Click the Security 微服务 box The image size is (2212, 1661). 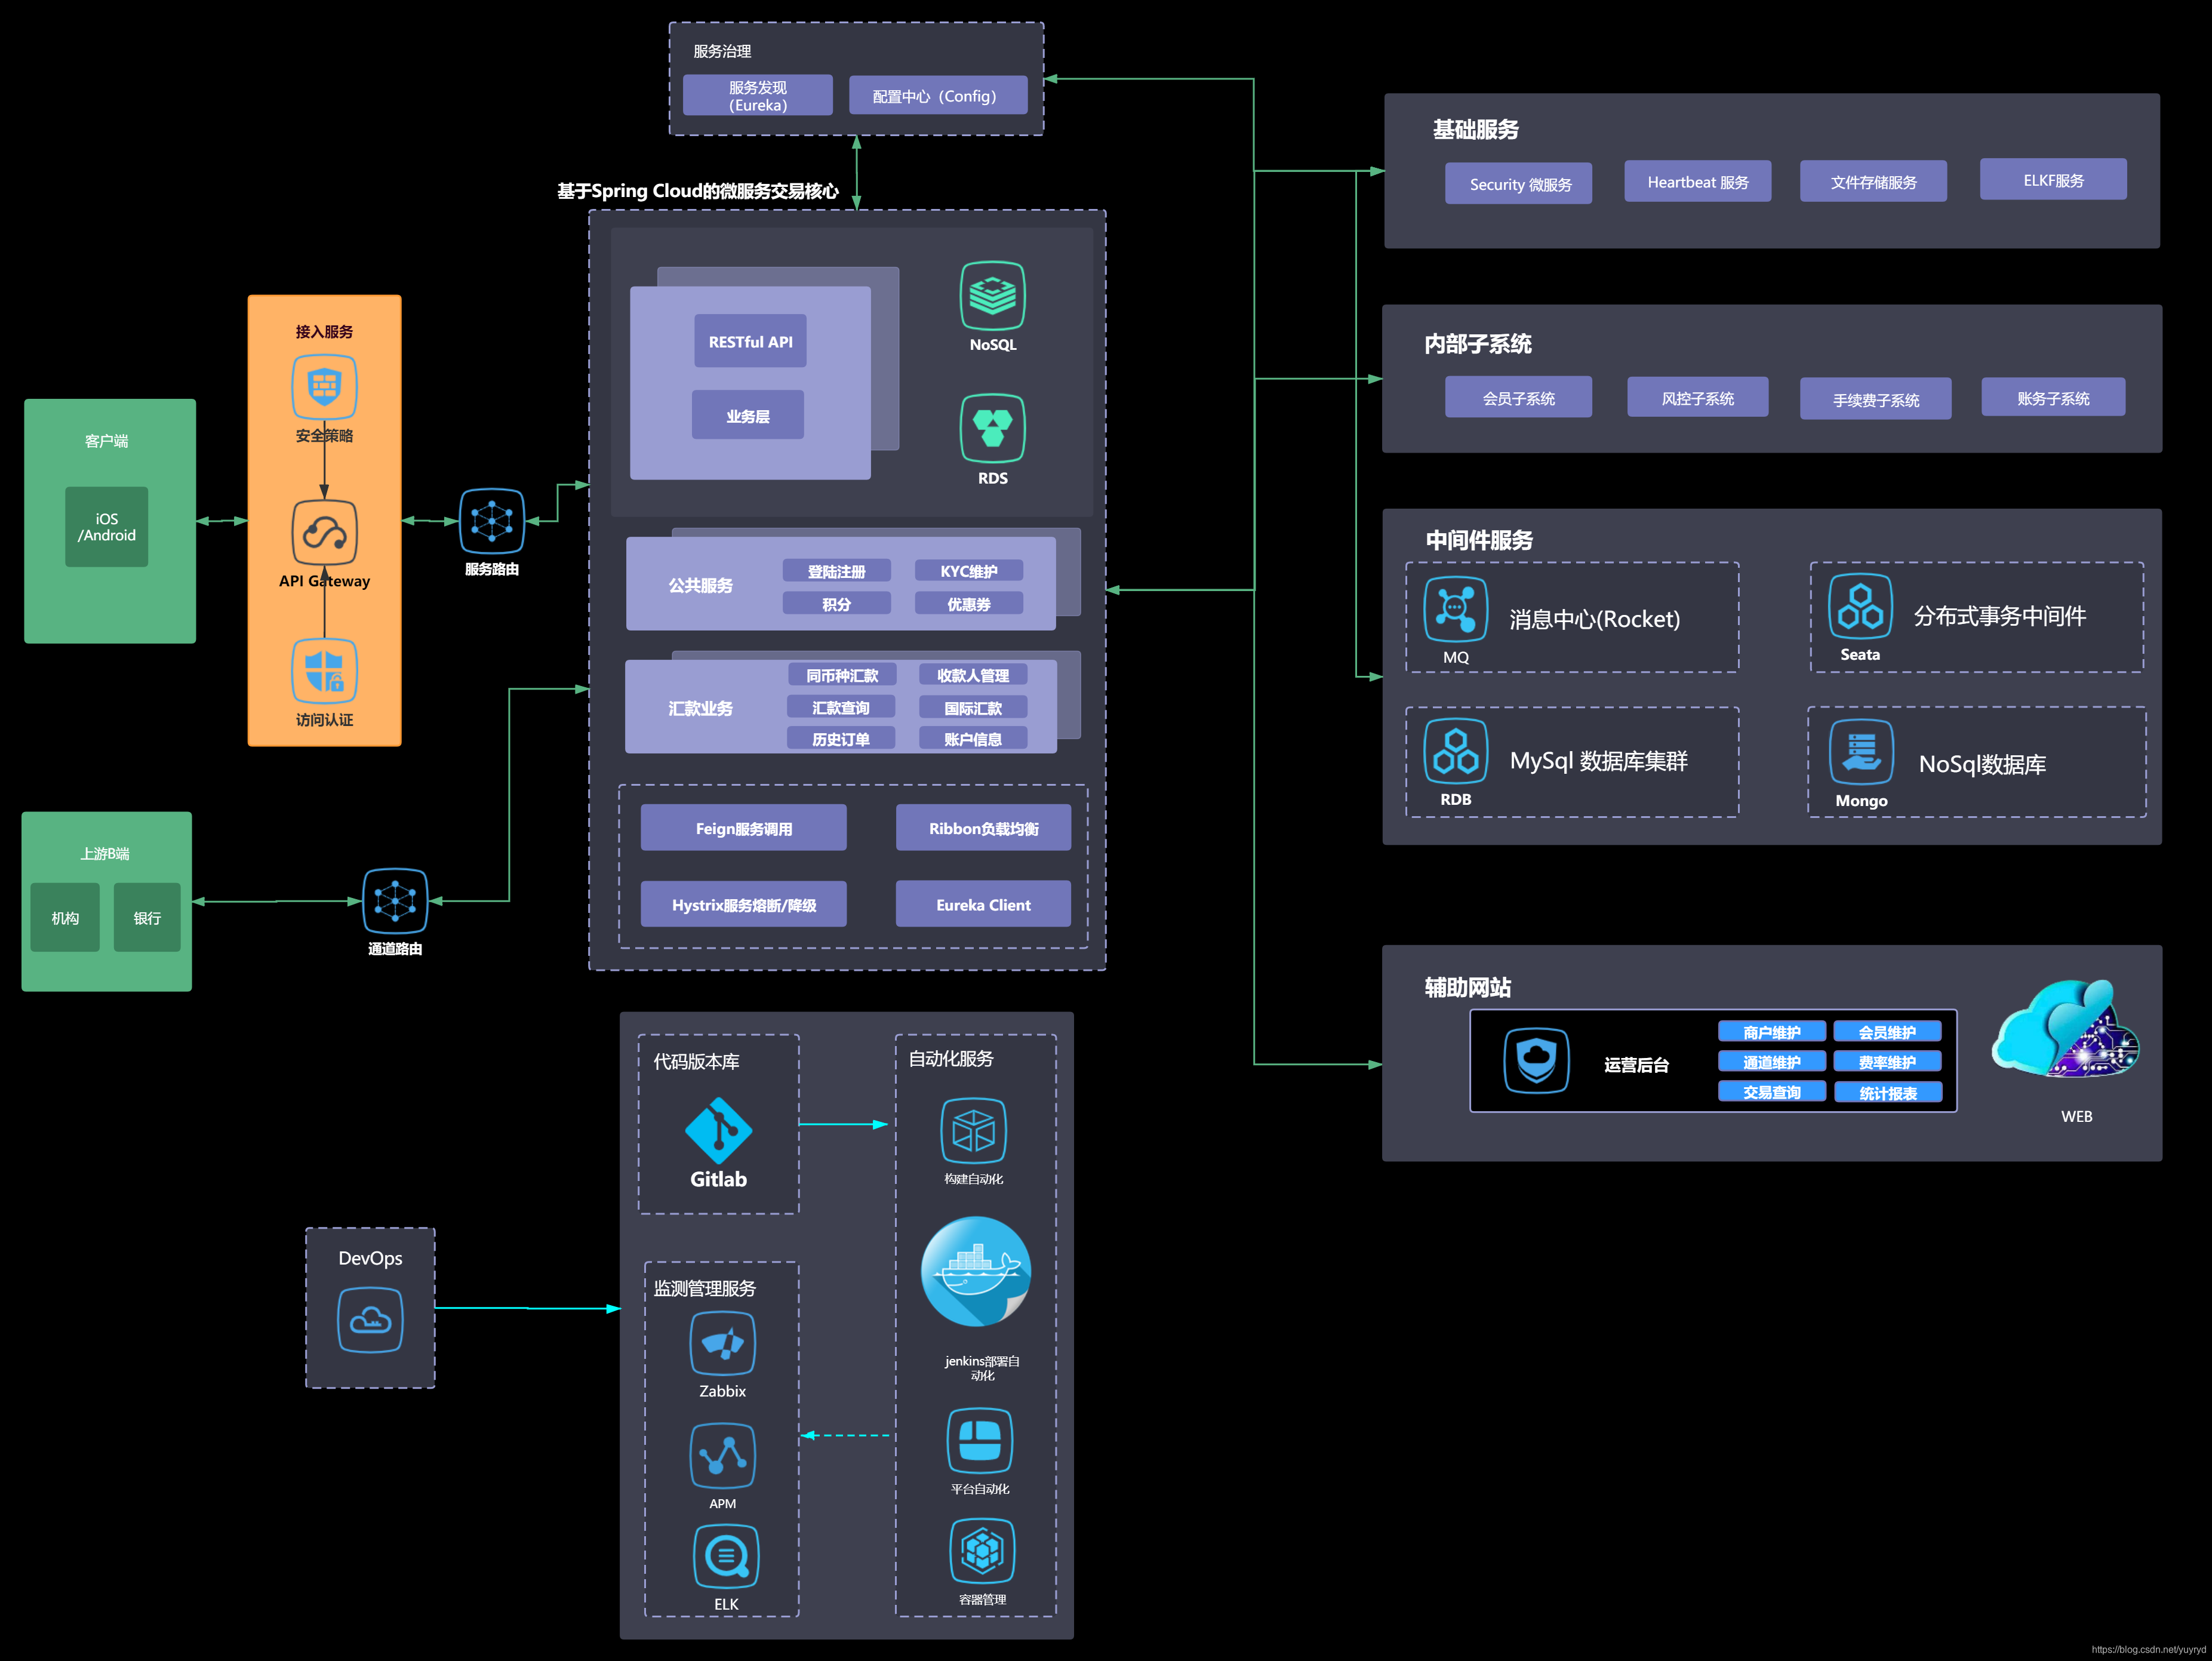coord(1519,184)
